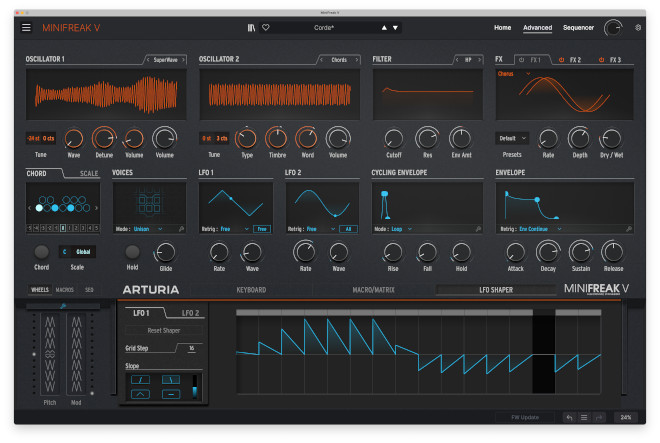660x443 pixels.
Task: Click the undo arrow in bottom bar
Action: click(569, 417)
